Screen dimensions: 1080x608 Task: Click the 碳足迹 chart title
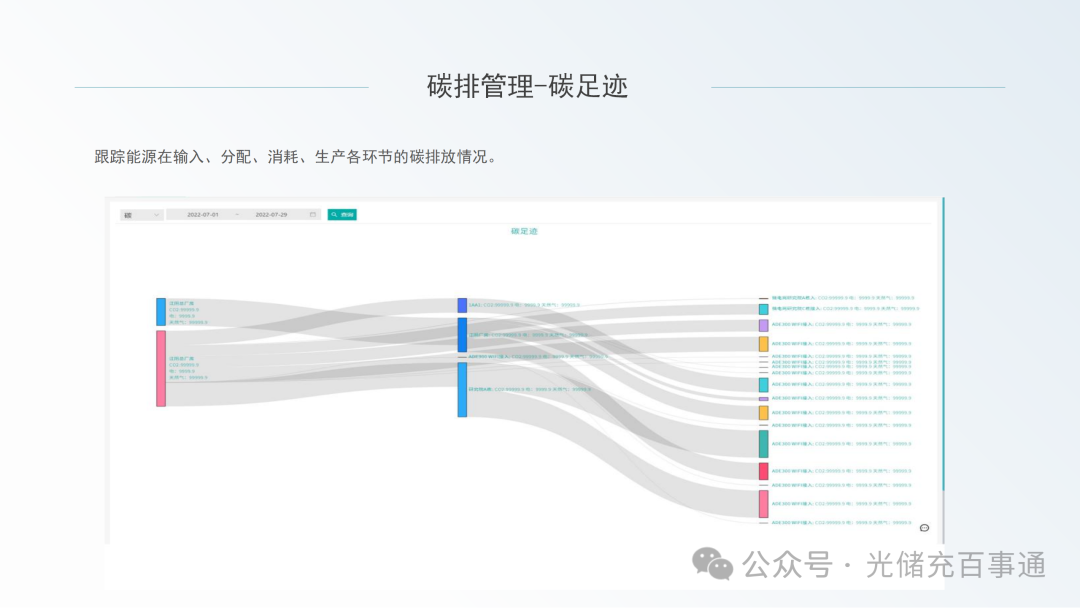(524, 231)
